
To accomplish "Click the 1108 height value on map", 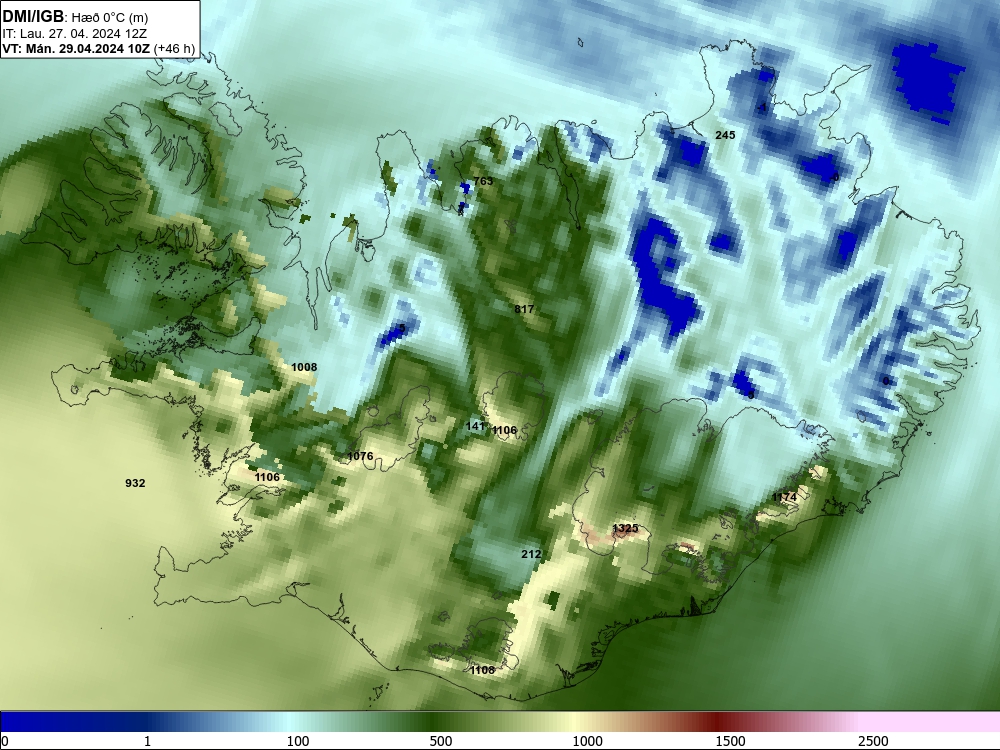I will 482,670.
